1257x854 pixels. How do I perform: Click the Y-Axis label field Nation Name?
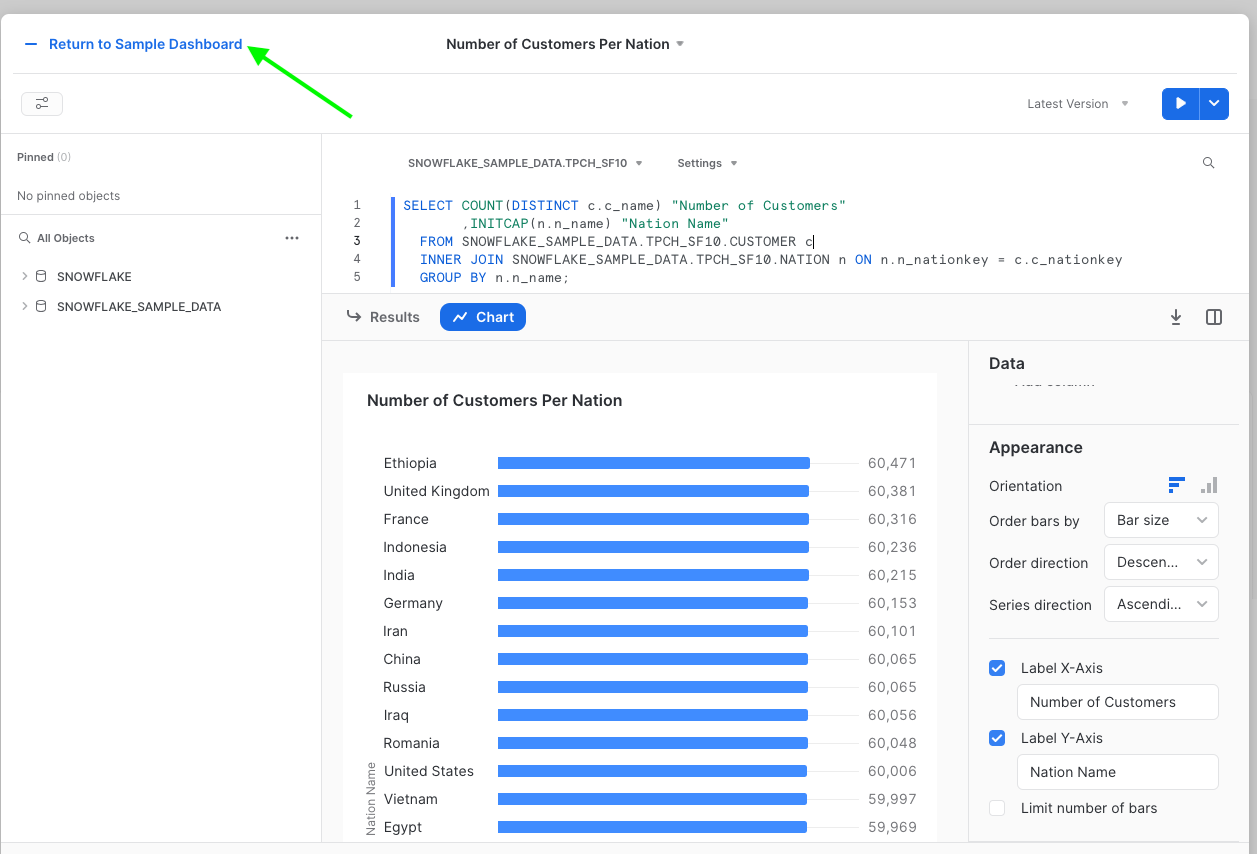[x=1118, y=772]
